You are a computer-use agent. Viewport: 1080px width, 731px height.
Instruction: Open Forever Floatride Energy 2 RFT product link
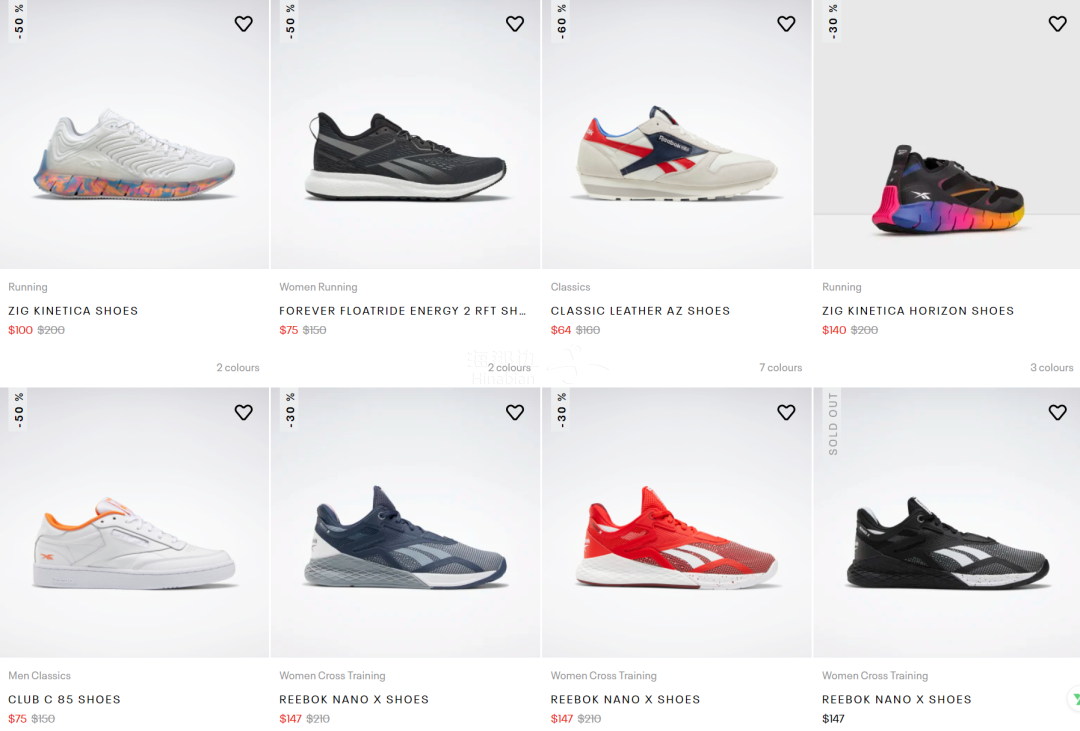[x=402, y=311]
